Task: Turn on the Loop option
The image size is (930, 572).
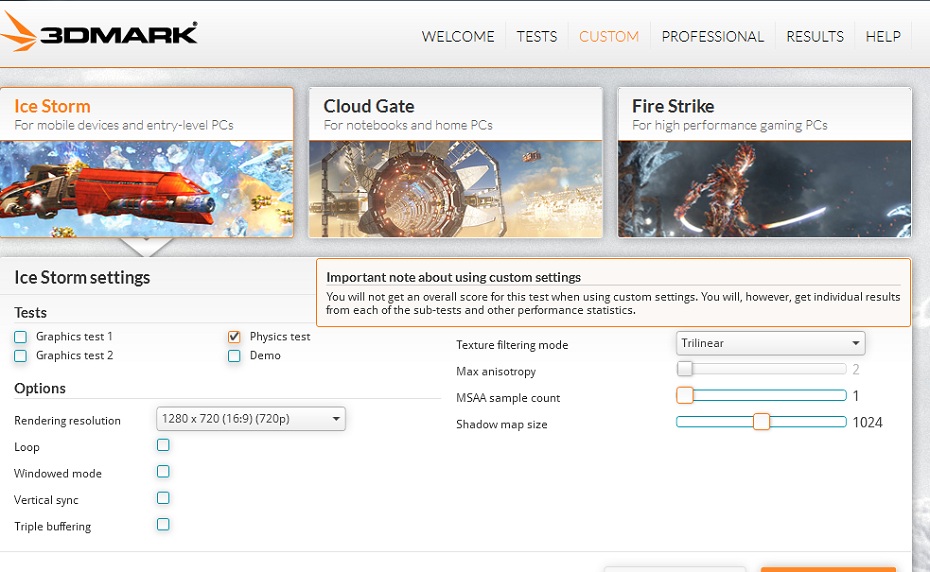Action: 163,445
